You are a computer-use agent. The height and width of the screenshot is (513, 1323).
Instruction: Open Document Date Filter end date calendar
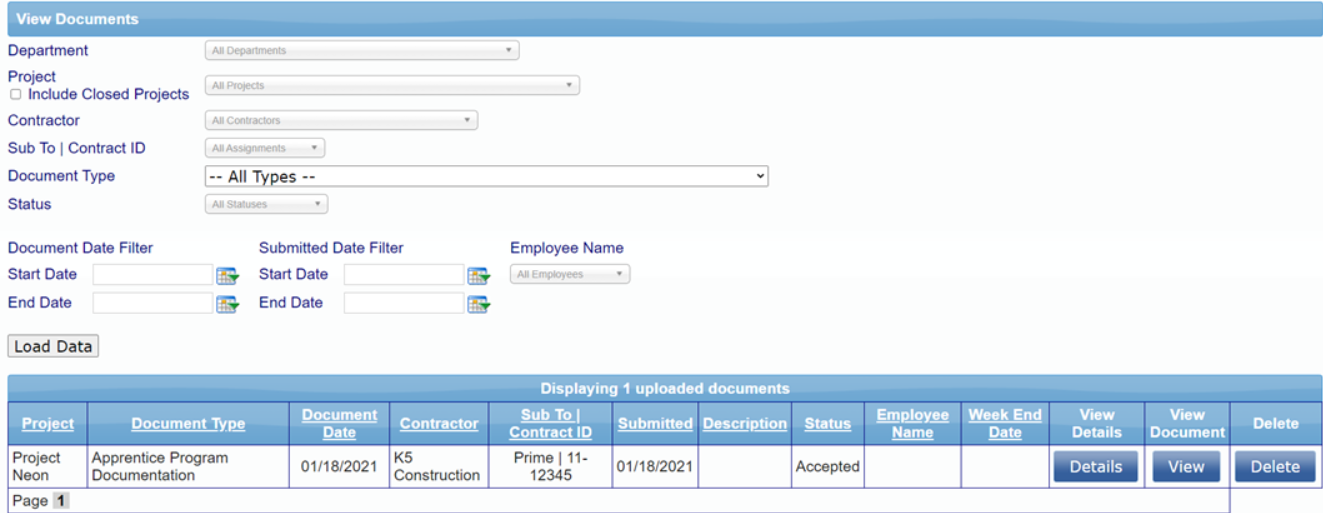pyautogui.click(x=227, y=304)
